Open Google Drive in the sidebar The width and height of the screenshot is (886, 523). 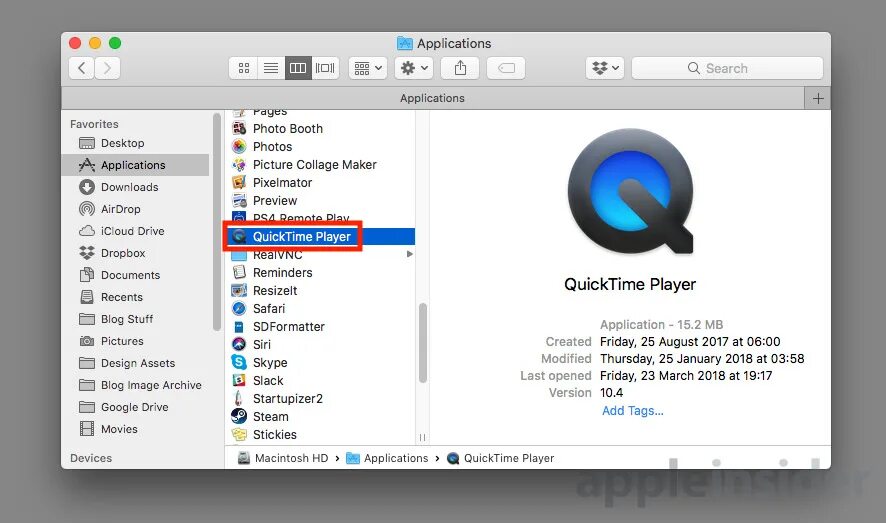click(134, 407)
